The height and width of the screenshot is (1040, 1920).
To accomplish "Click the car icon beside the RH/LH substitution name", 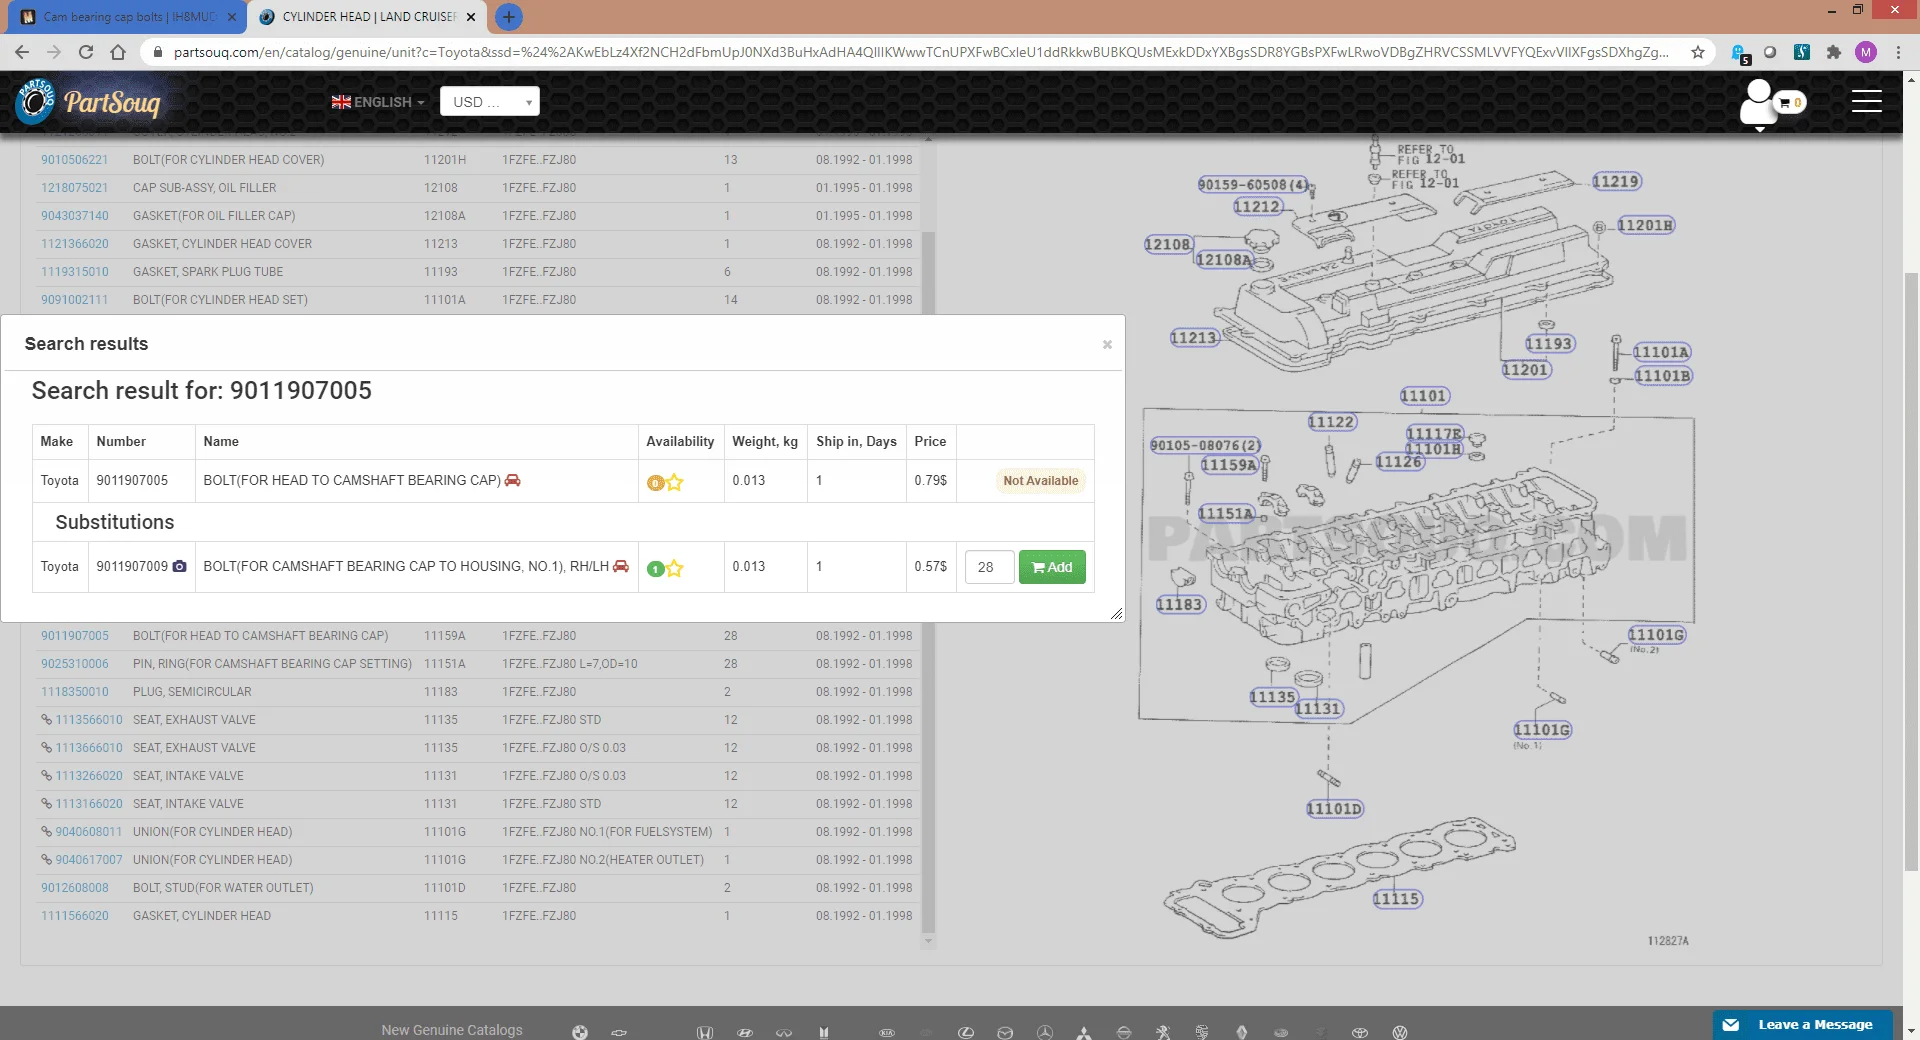I will point(621,566).
